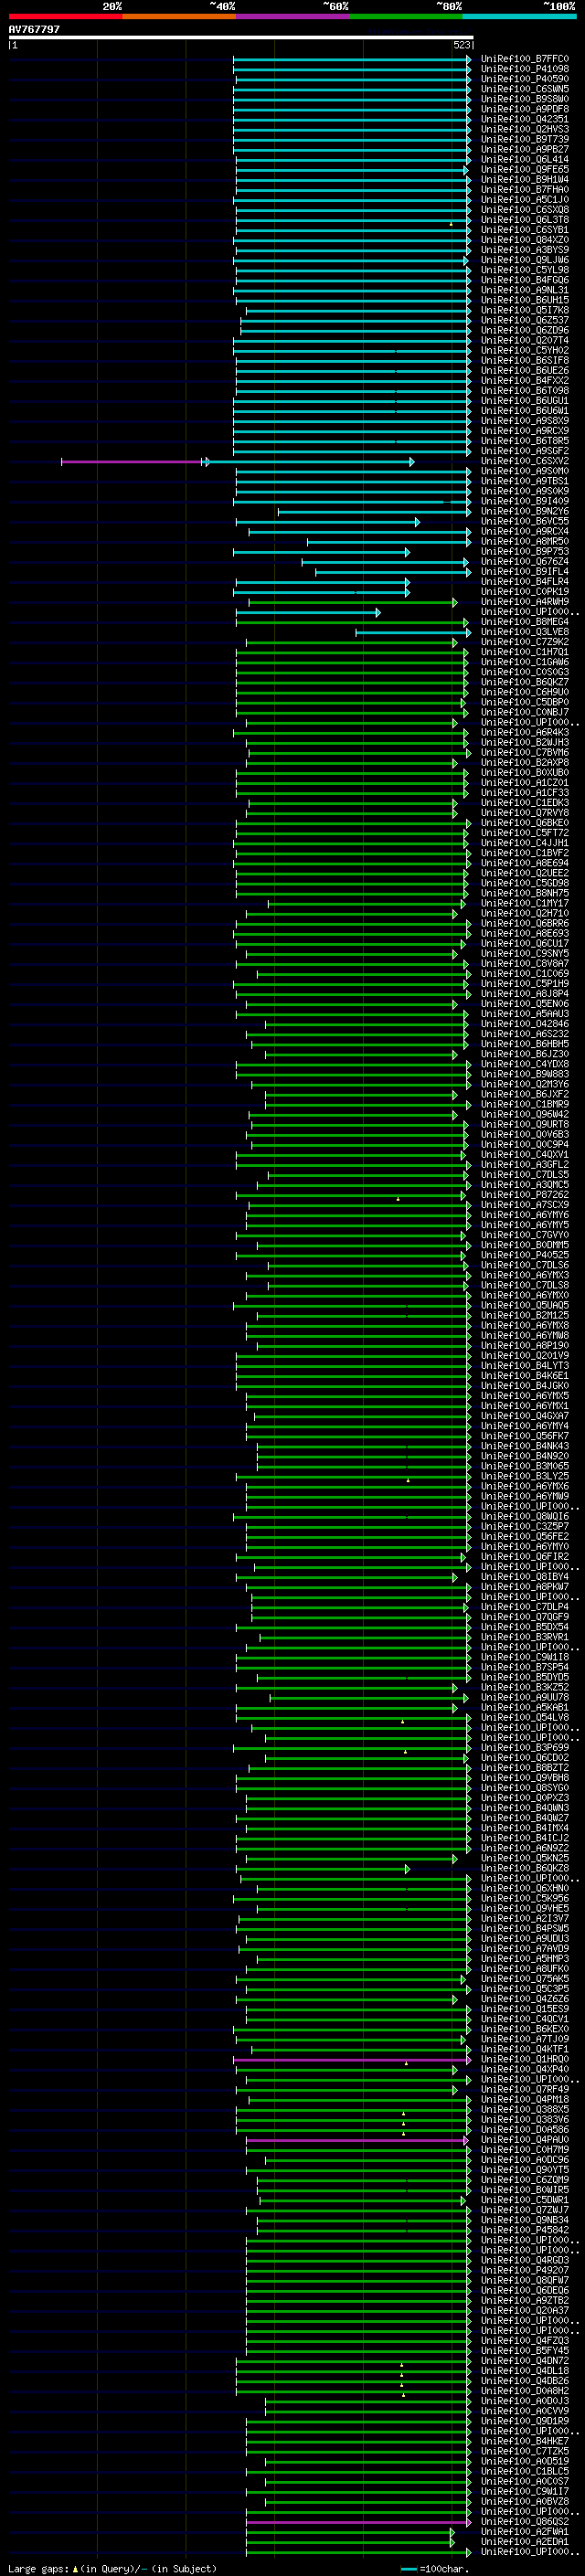
Task: Click the green ~80% legend segment
Action: pyautogui.click(x=406, y=16)
